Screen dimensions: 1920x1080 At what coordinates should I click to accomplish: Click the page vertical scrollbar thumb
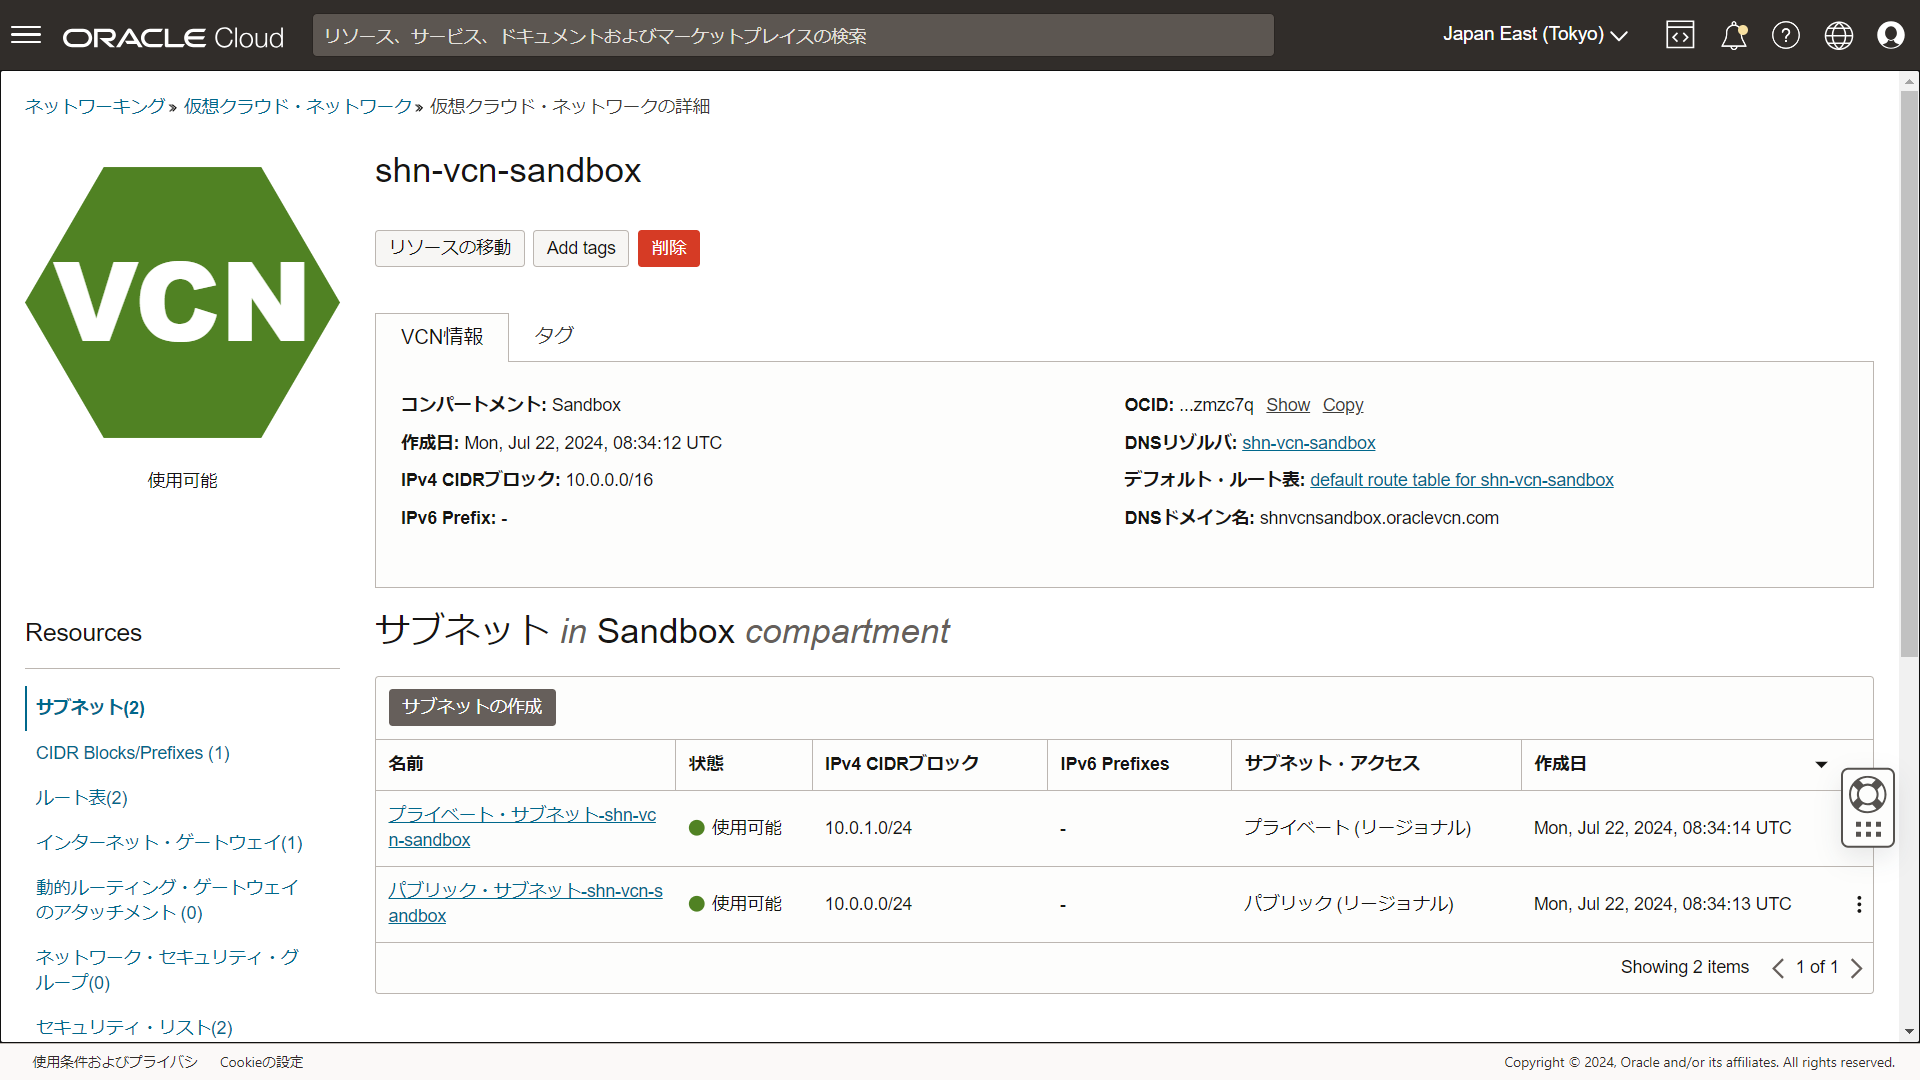(1909, 375)
